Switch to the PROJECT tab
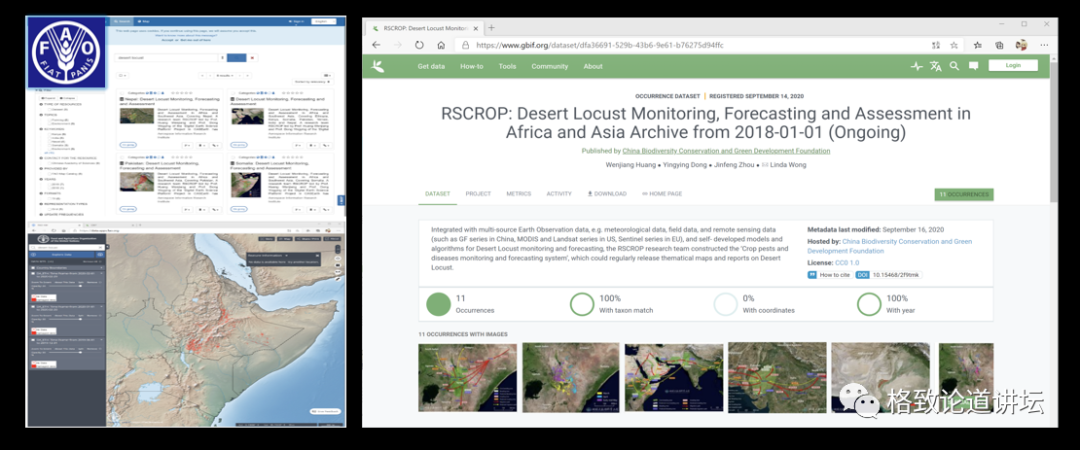The image size is (1080, 450). click(x=478, y=194)
